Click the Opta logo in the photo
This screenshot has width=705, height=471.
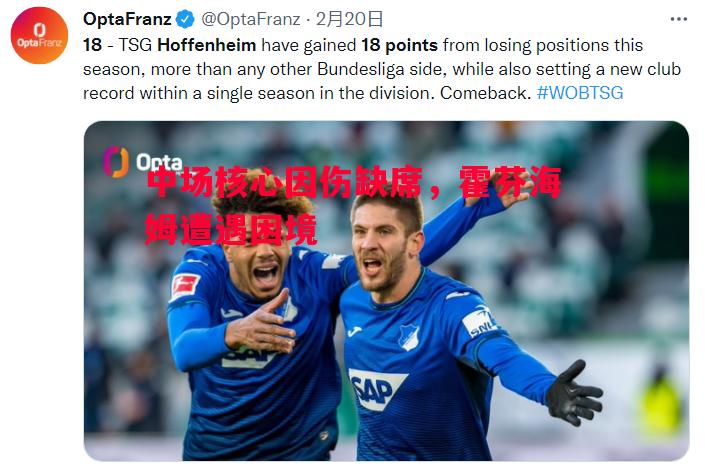coord(143,162)
